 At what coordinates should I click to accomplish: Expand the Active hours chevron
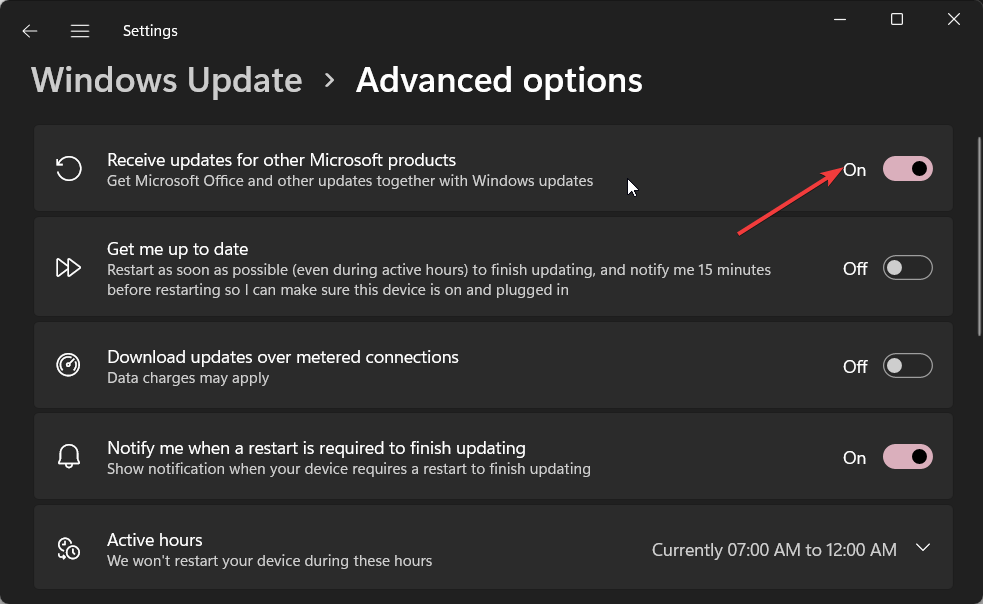point(923,548)
